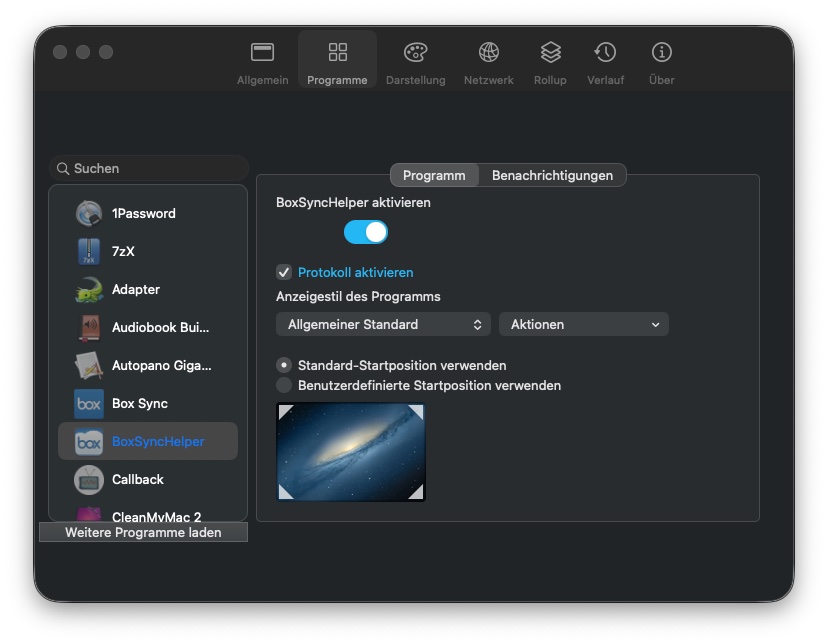Switch to the Benachrichtigungen tab
The width and height of the screenshot is (828, 644).
(552, 175)
